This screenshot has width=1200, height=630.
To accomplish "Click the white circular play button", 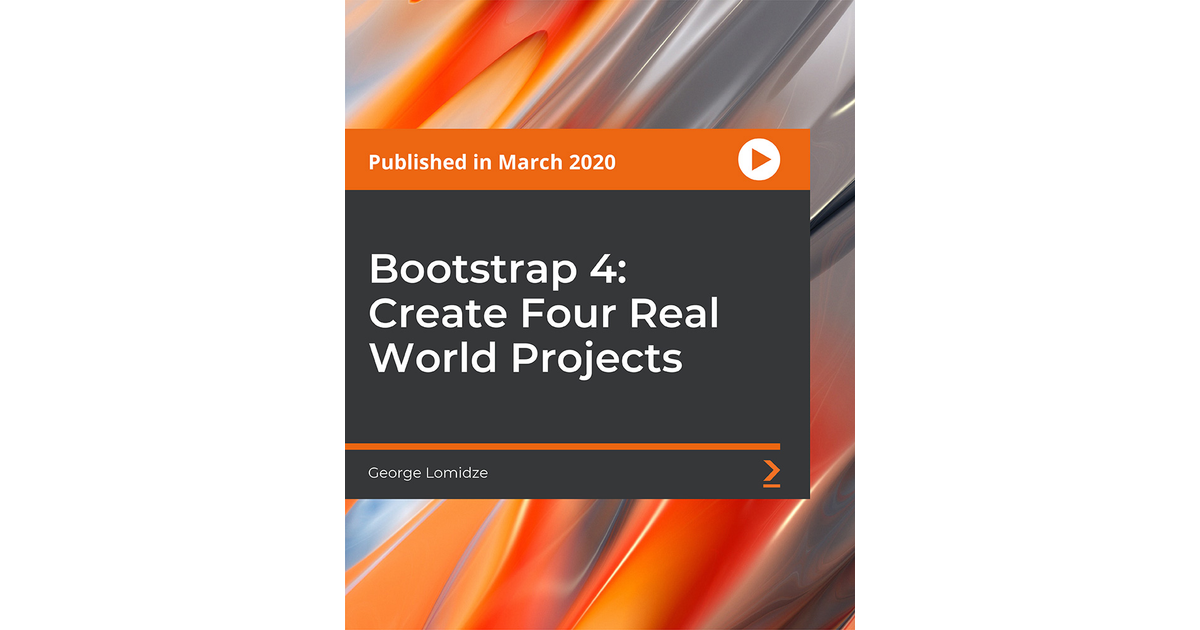I will 759,159.
